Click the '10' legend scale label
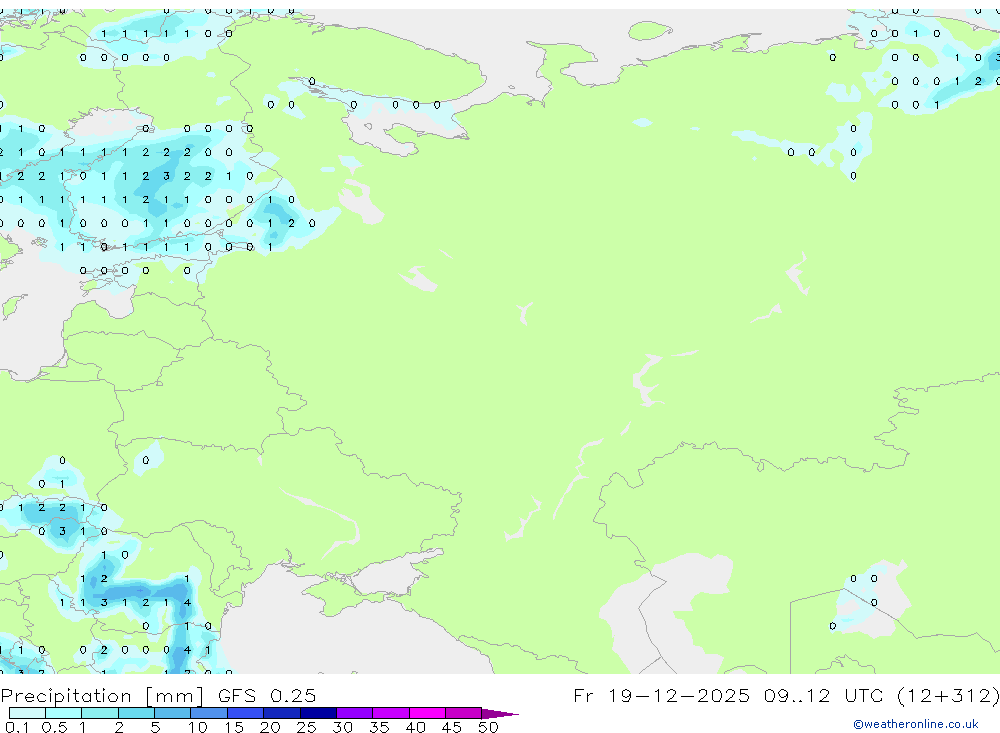1000x733 pixels. coord(198,727)
